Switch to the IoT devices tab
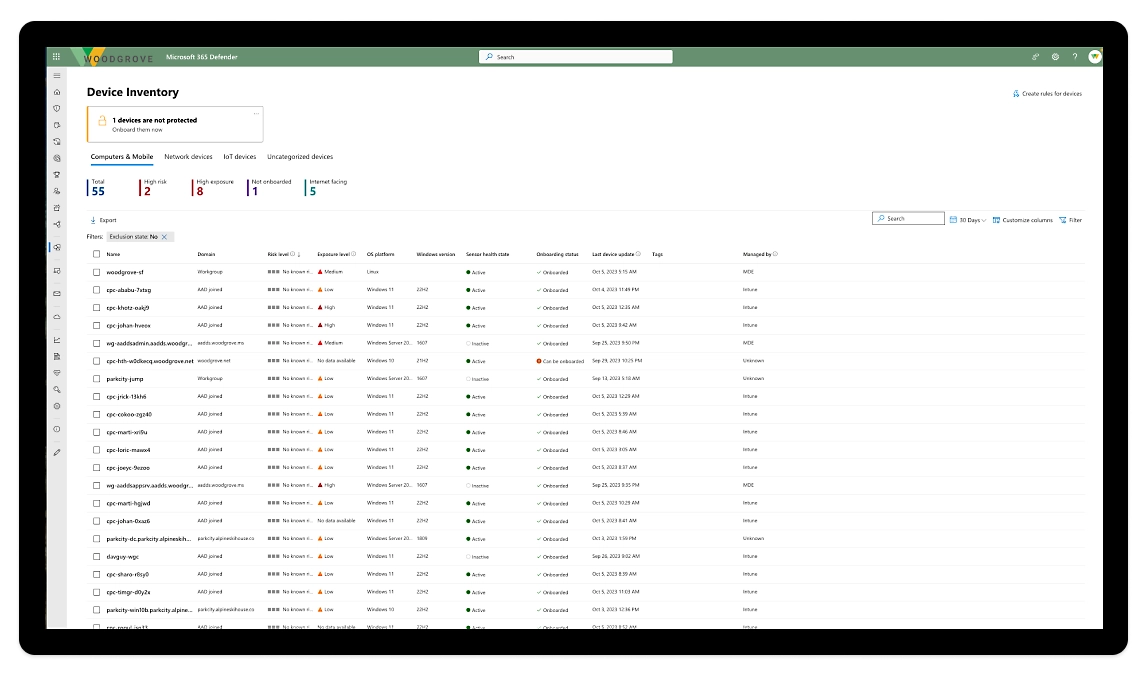1147x677 pixels. (x=240, y=157)
